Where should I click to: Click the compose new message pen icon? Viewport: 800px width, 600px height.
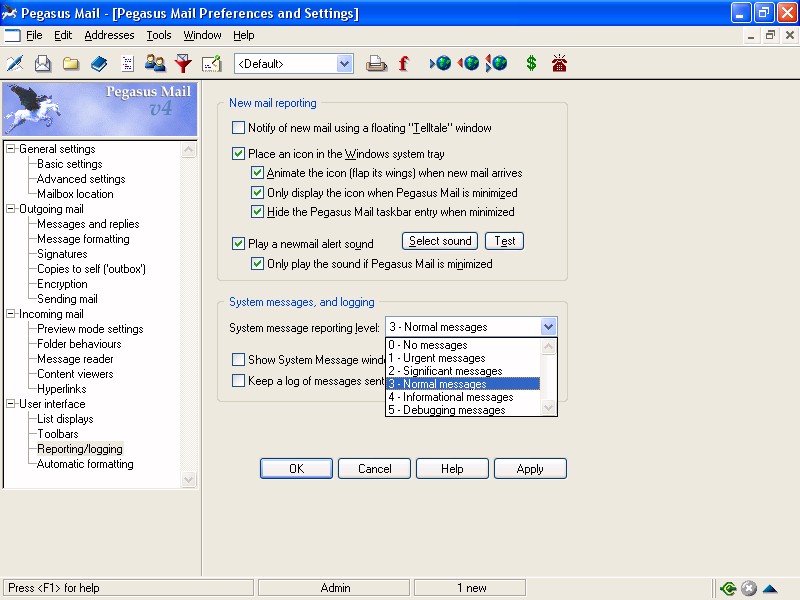pyautogui.click(x=15, y=64)
